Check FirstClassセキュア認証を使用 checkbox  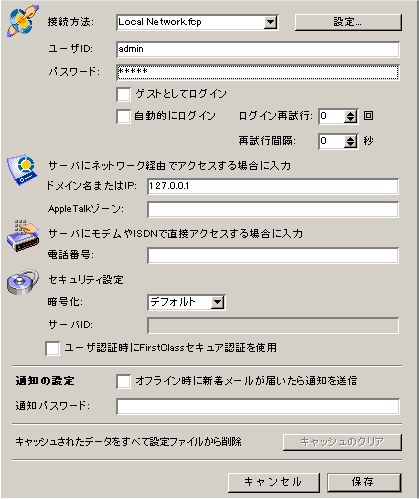pyautogui.click(x=53, y=348)
